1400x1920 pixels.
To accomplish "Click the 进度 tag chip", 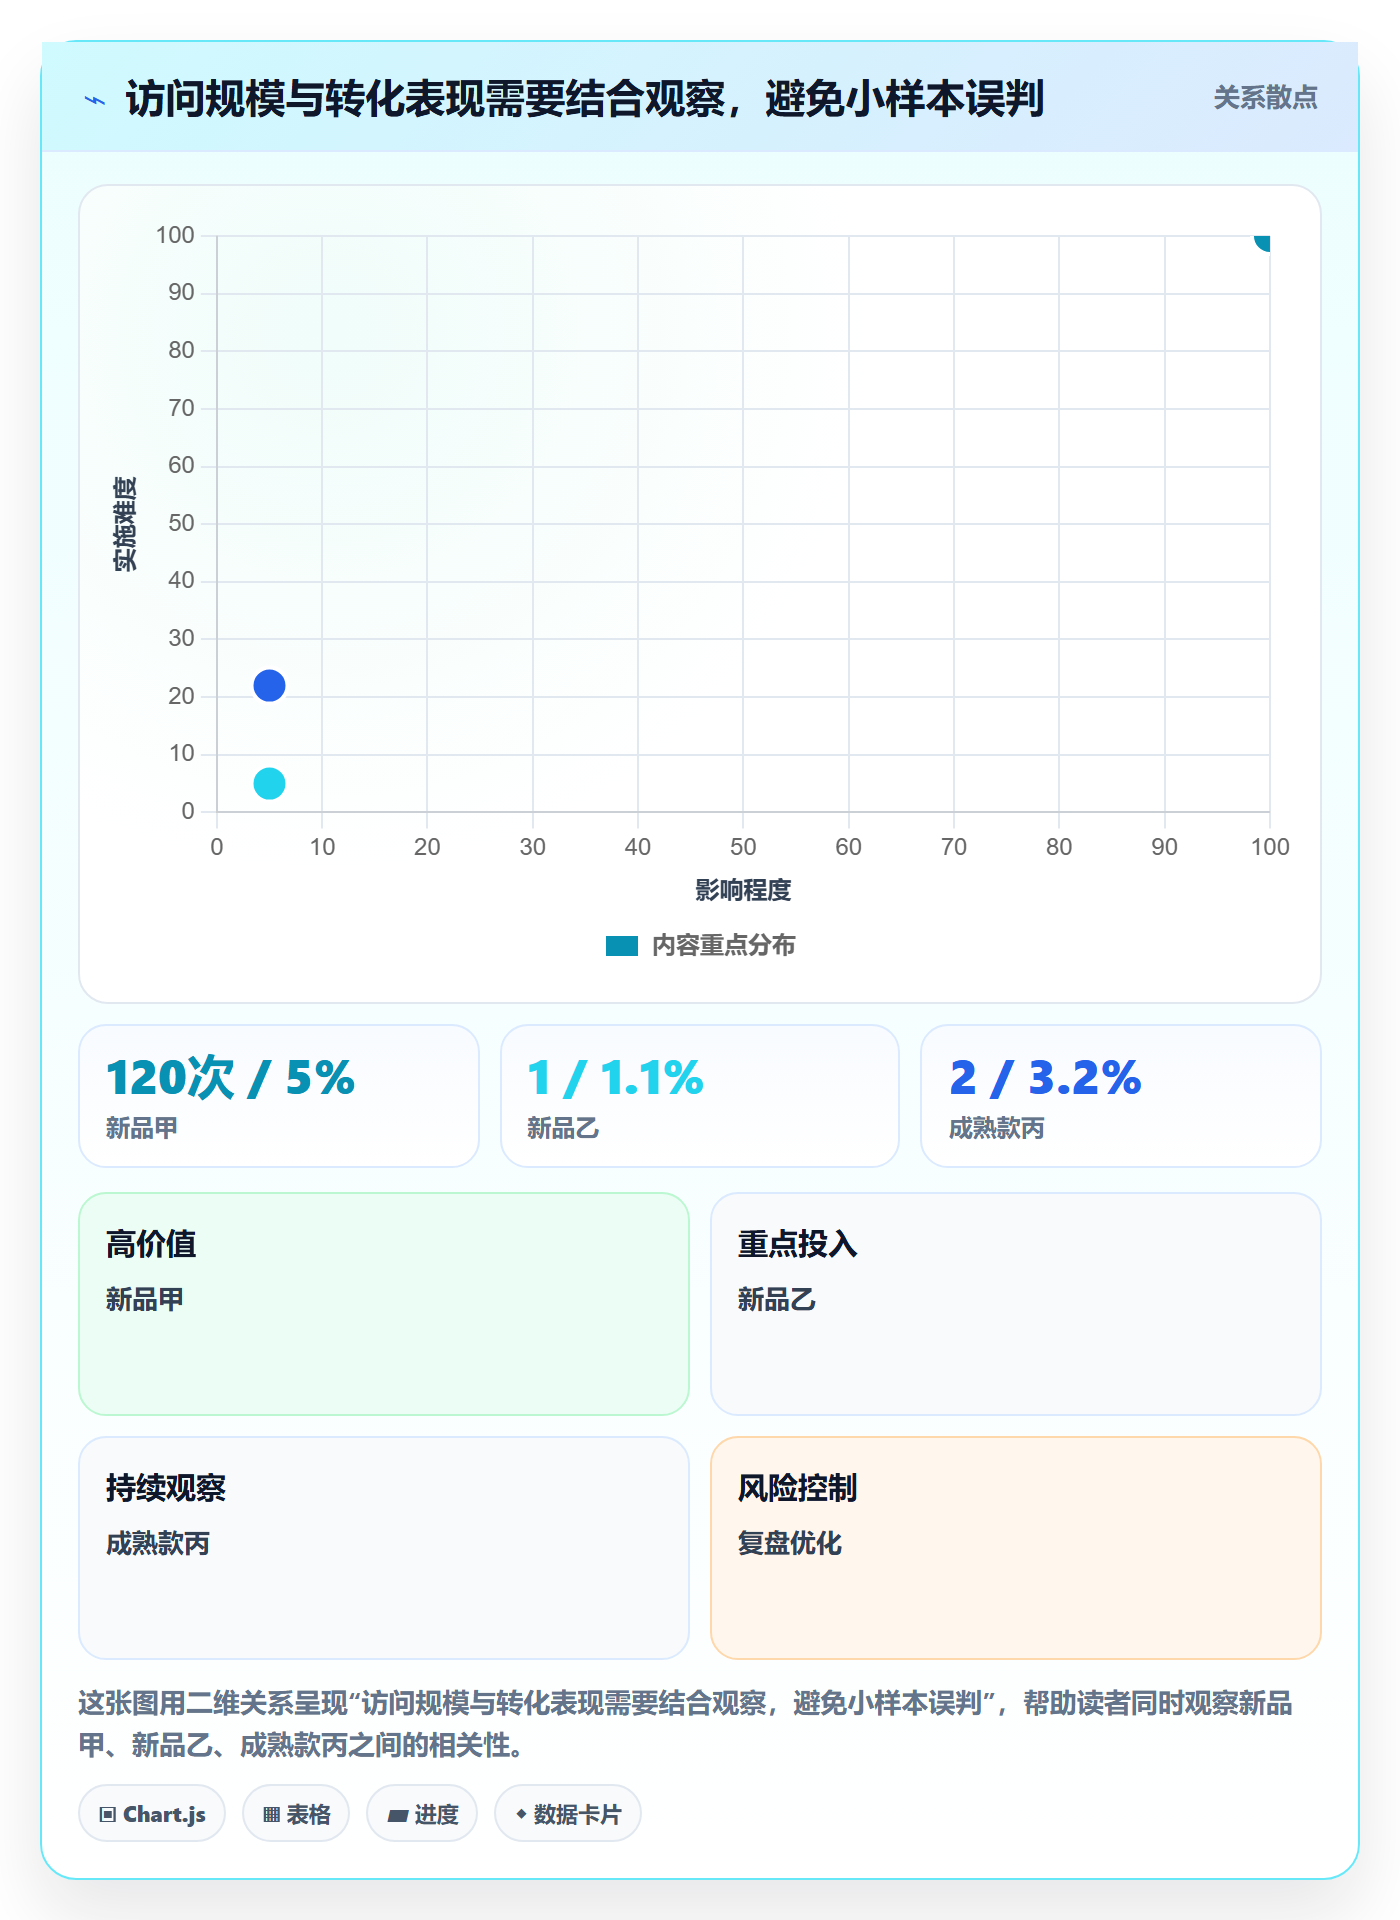I will [x=422, y=1813].
